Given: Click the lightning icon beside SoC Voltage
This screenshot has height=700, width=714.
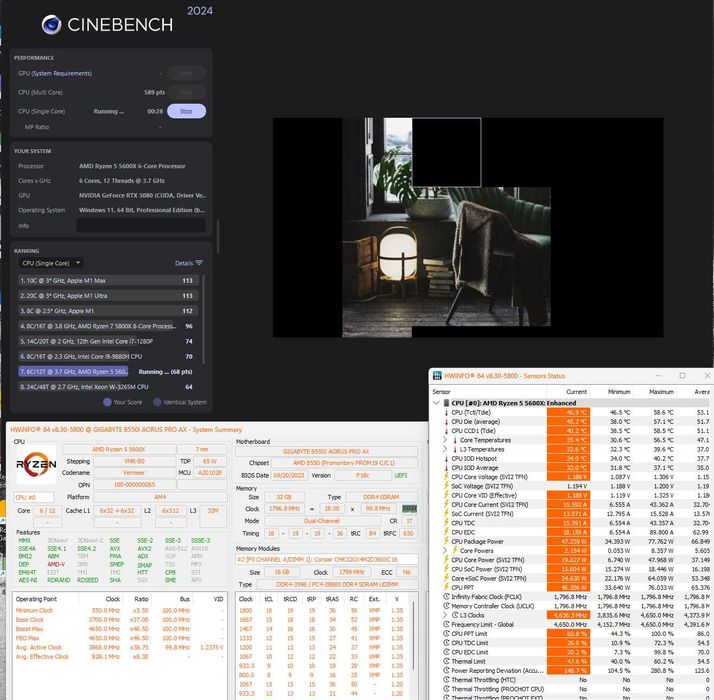Looking at the screenshot, I should (446, 486).
